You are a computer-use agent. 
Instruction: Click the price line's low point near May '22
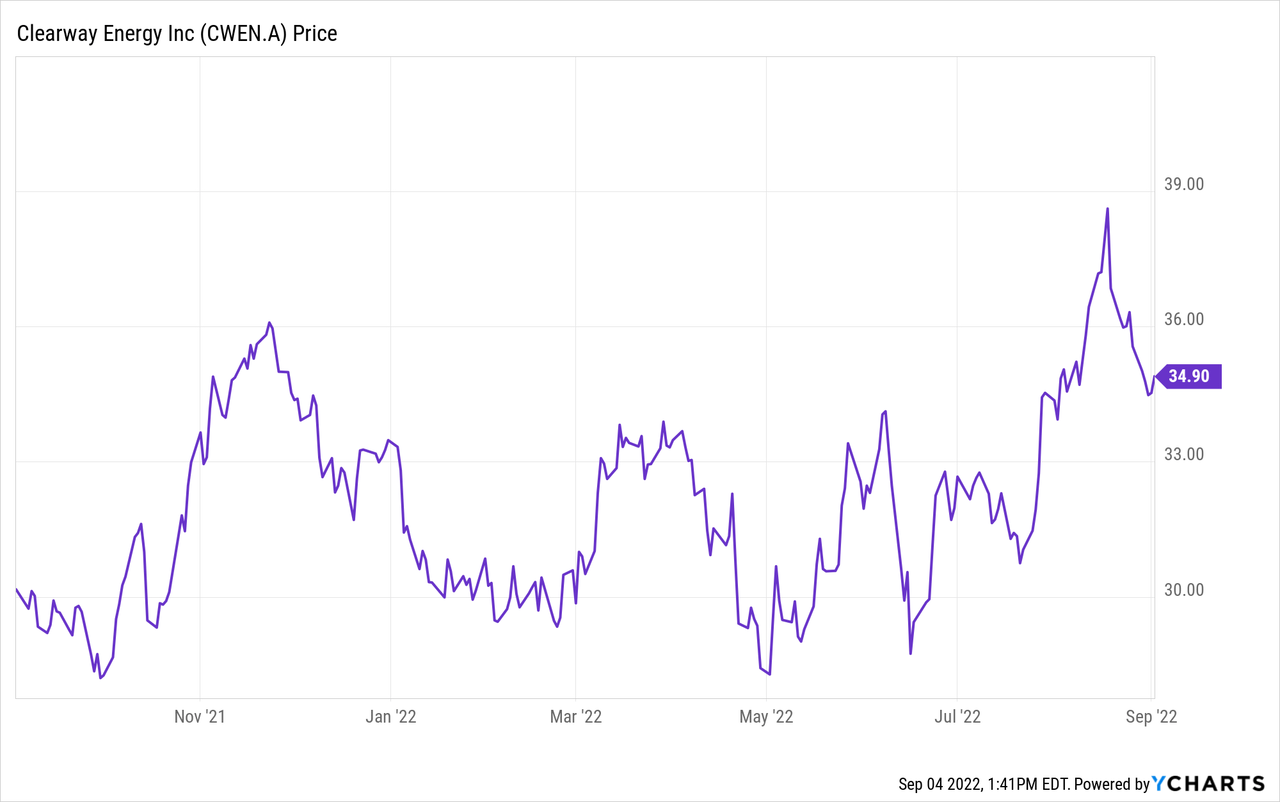click(x=769, y=674)
